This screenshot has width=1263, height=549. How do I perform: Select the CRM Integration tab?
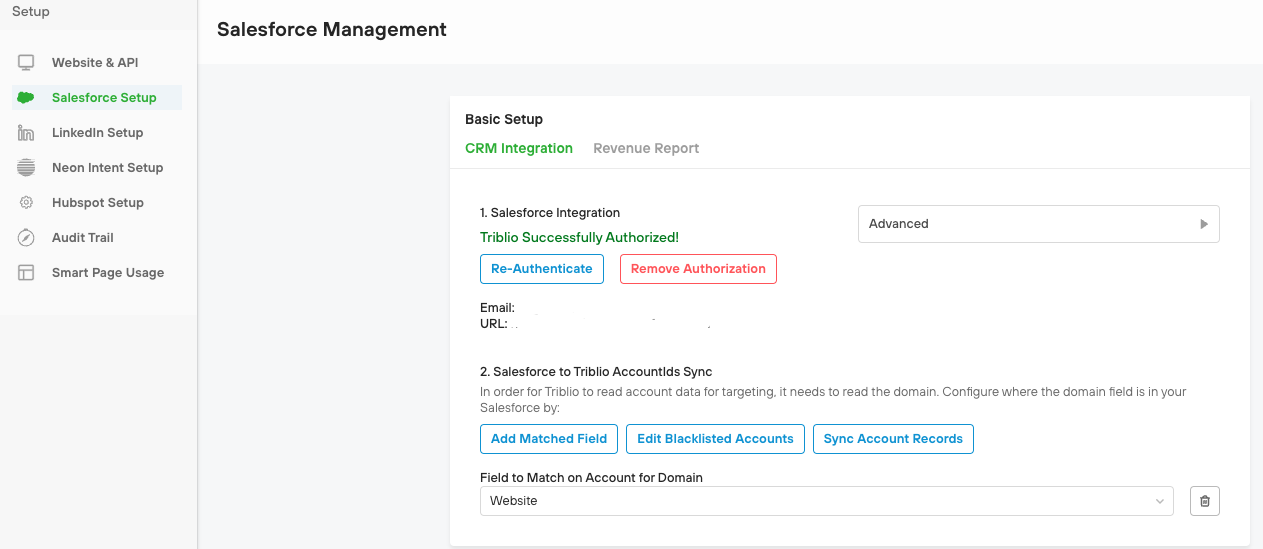click(x=519, y=148)
